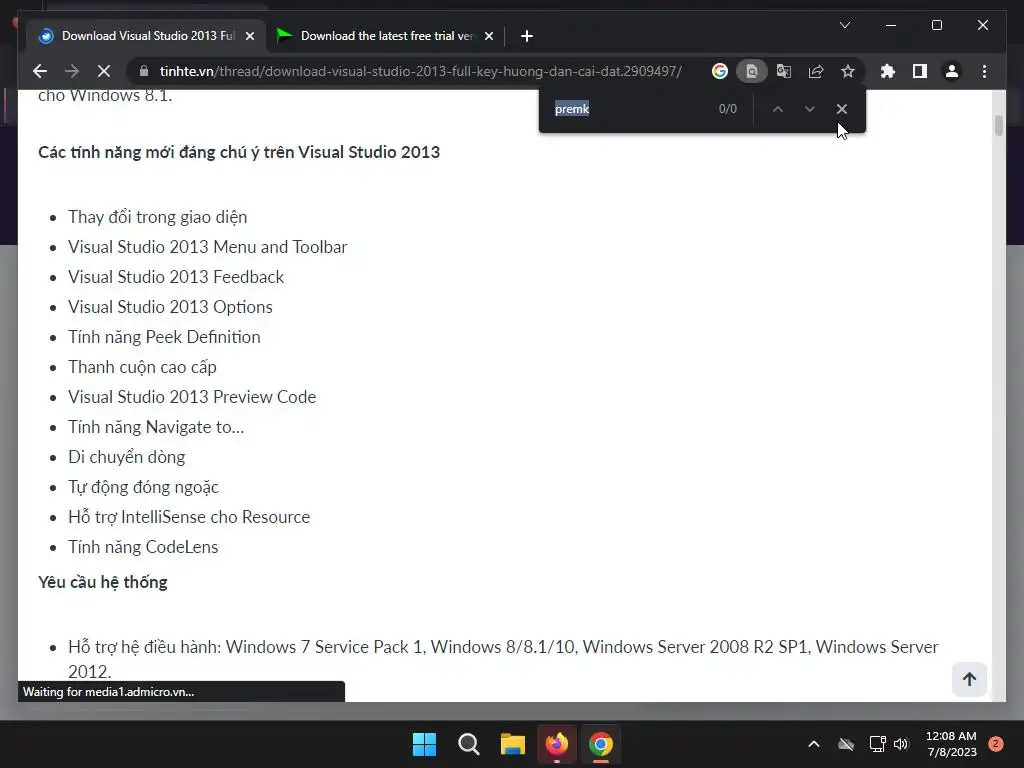Viewport: 1024px width, 768px height.
Task: Close the Download Visual Studio 2013 tab
Action: click(x=249, y=36)
